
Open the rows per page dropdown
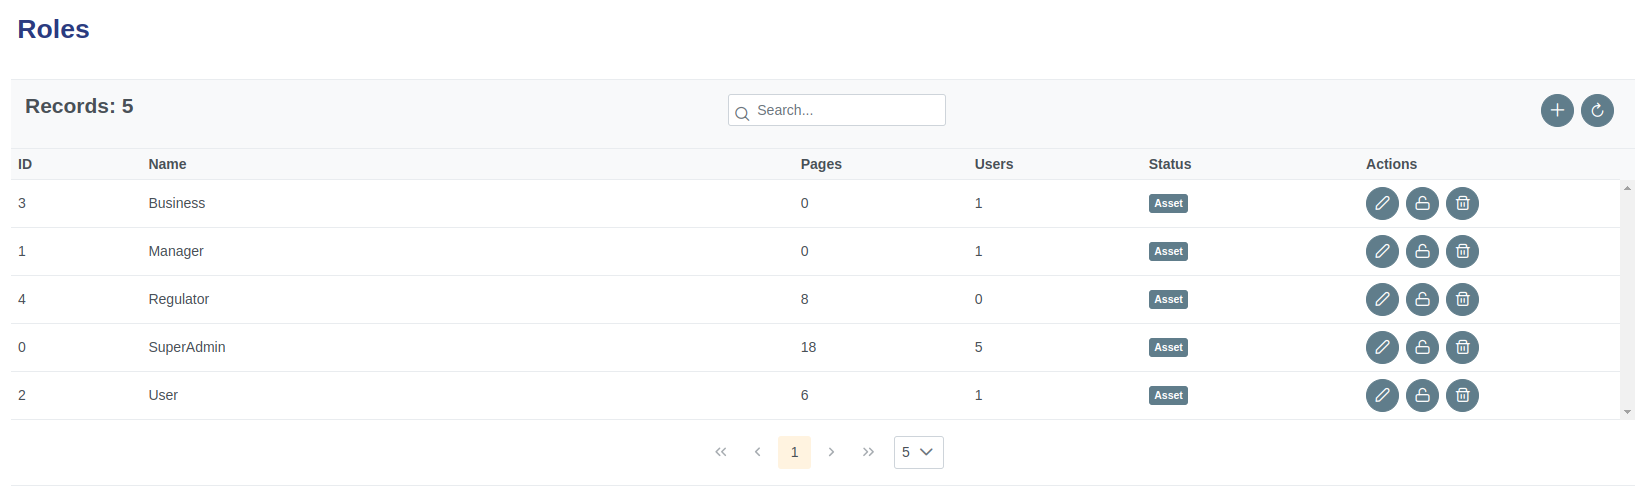[x=918, y=452]
